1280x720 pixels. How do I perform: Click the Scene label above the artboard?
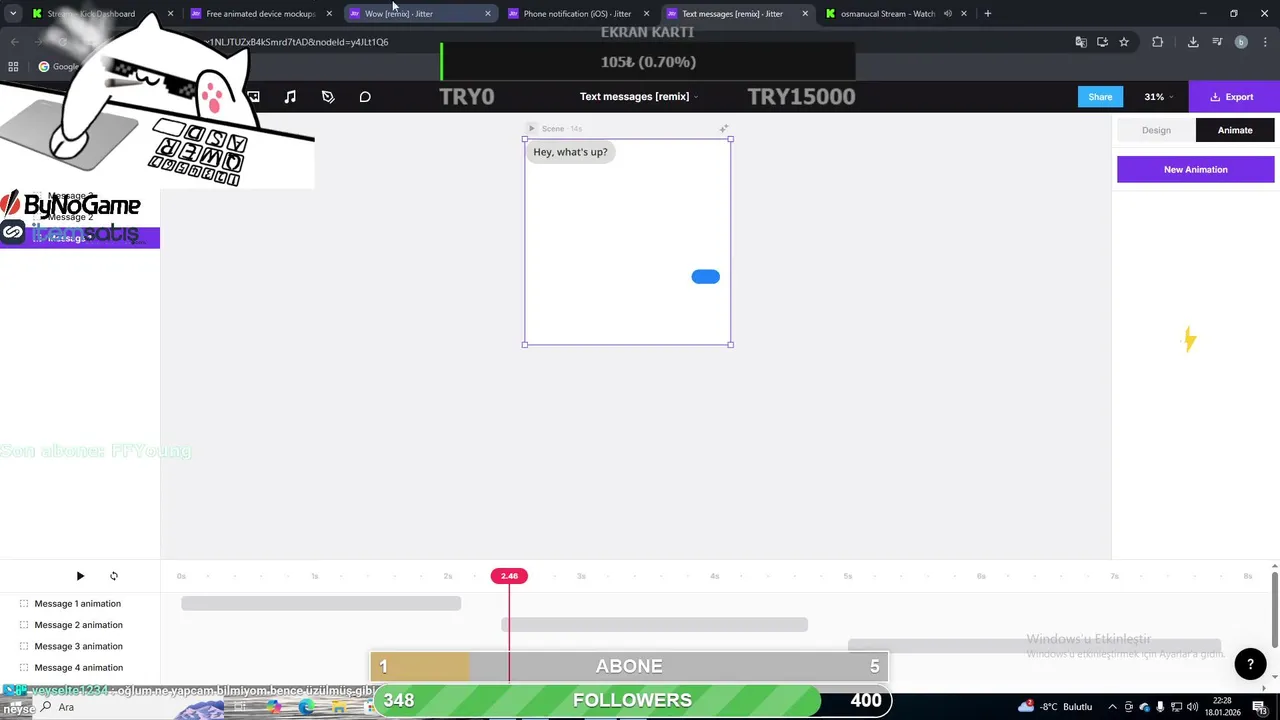(553, 128)
